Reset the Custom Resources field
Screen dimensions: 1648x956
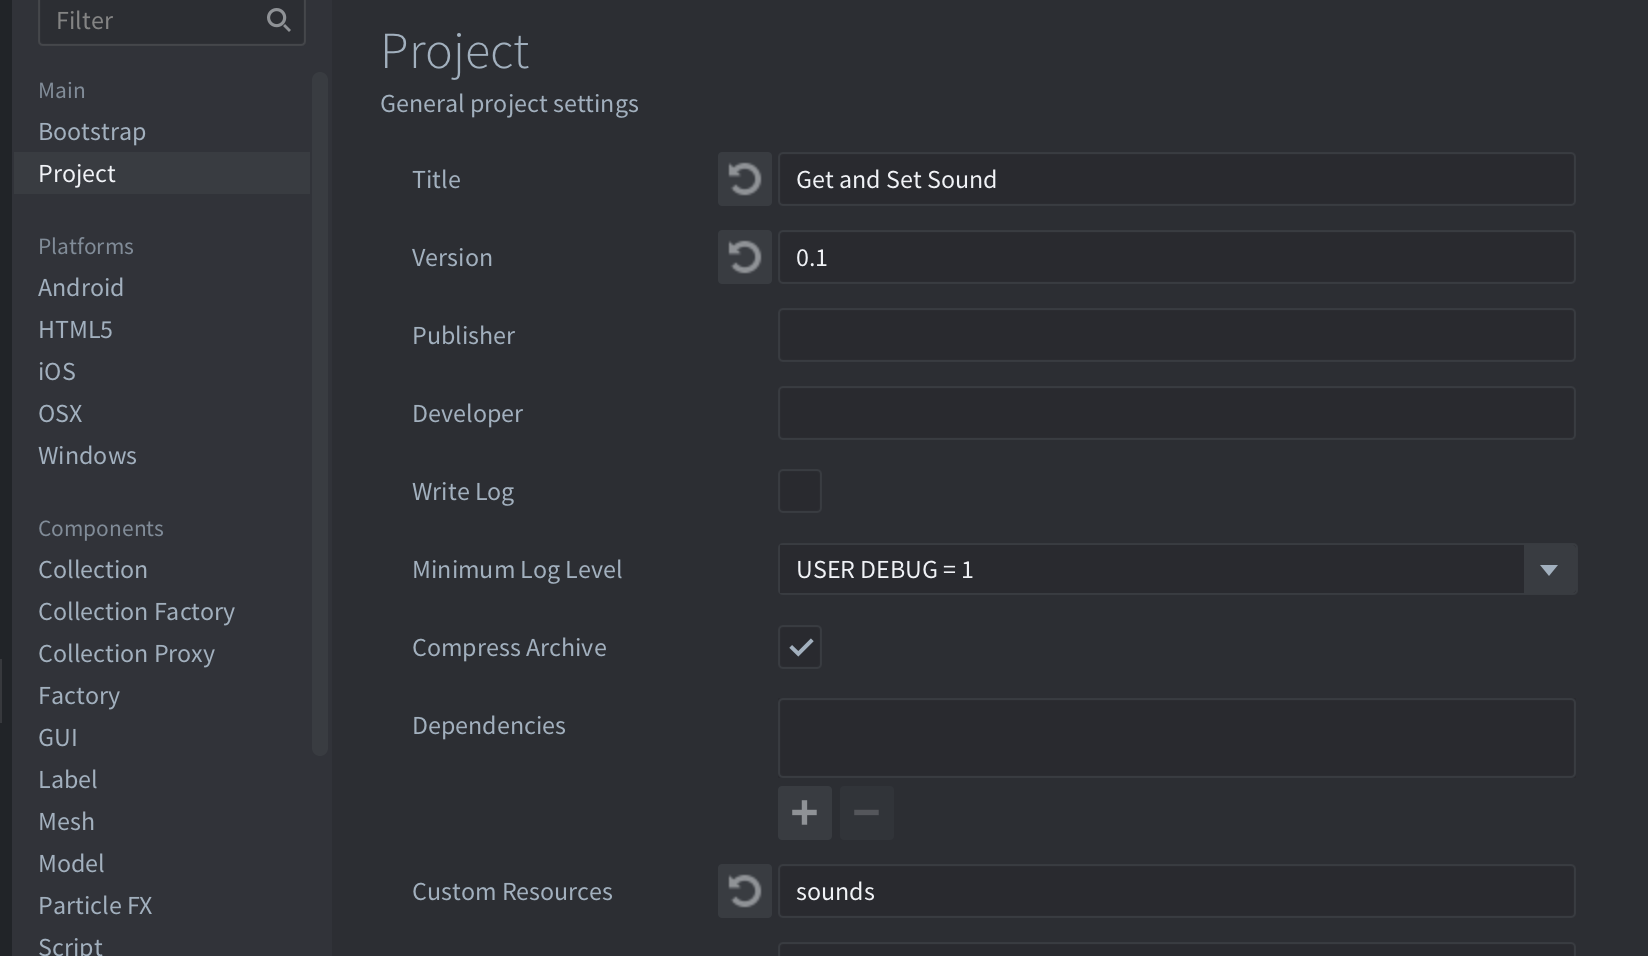point(744,891)
